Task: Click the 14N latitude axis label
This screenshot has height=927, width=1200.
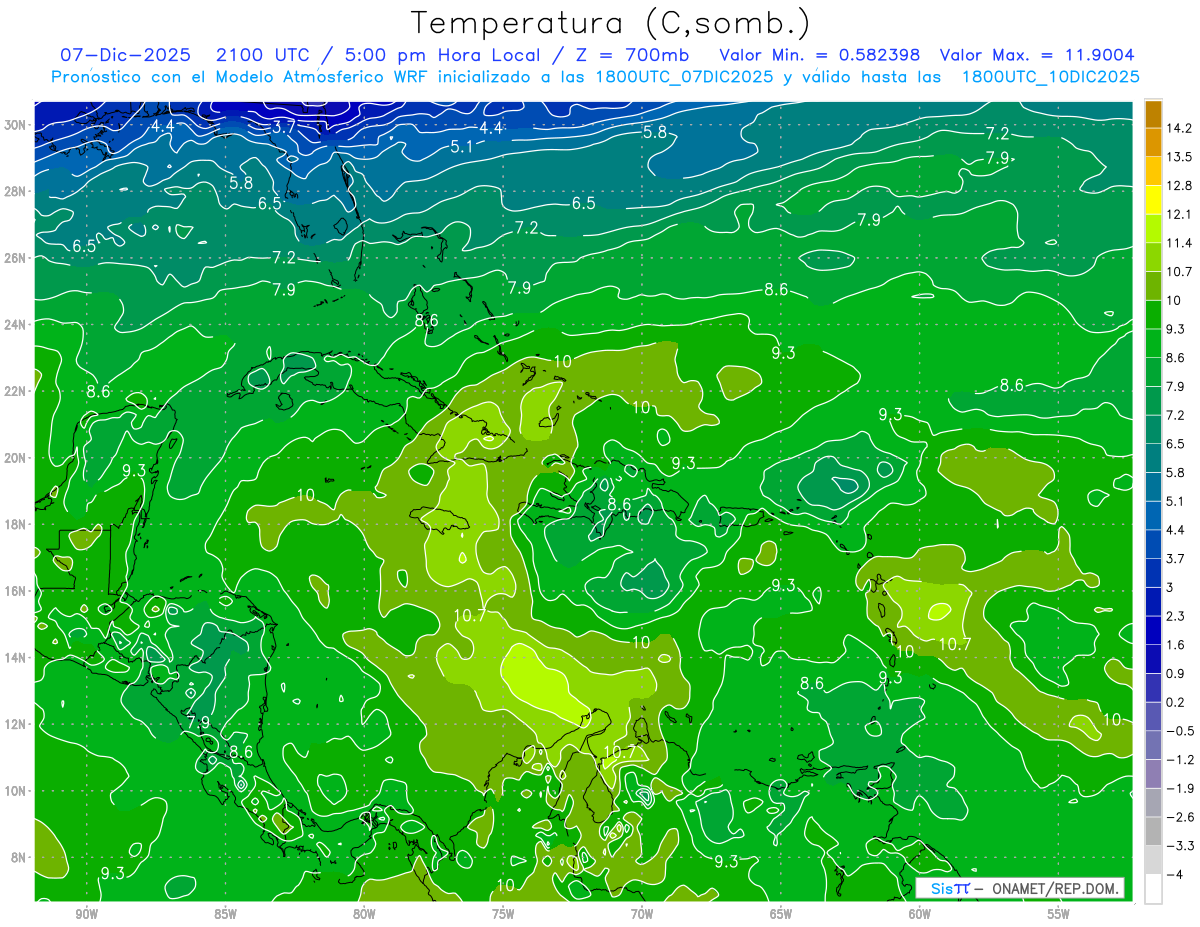Action: point(15,658)
